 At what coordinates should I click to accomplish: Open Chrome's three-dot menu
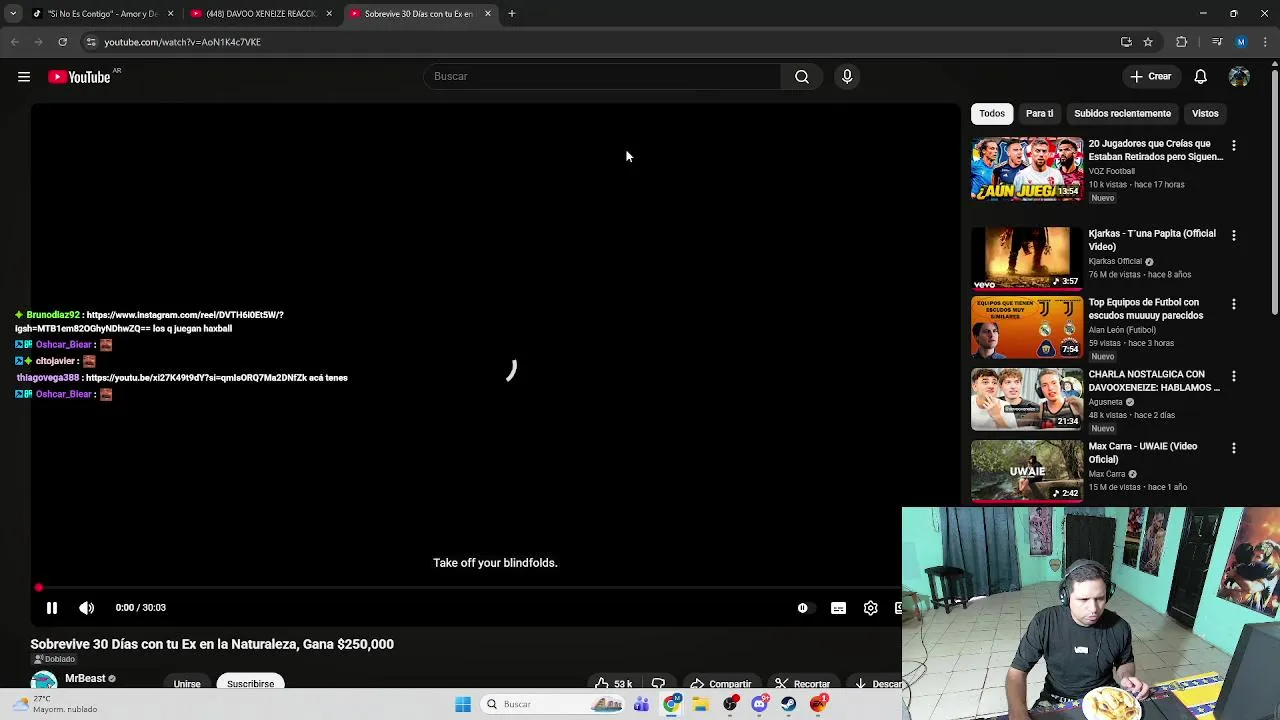(1266, 42)
